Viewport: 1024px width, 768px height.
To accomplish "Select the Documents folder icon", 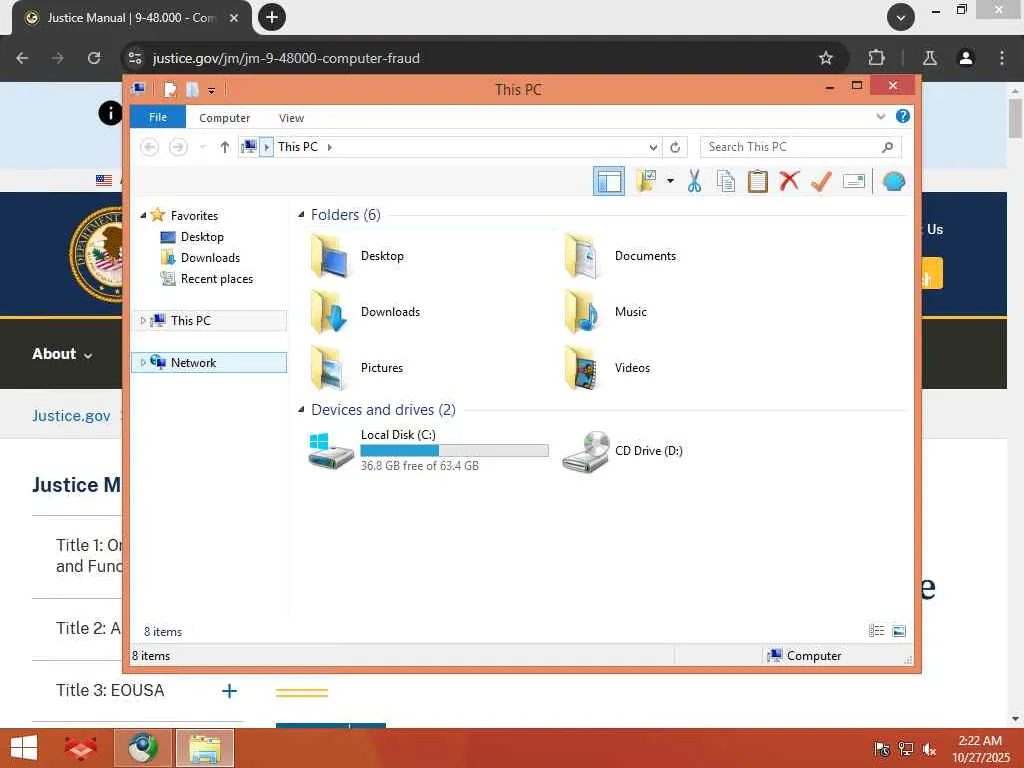I will [x=583, y=255].
